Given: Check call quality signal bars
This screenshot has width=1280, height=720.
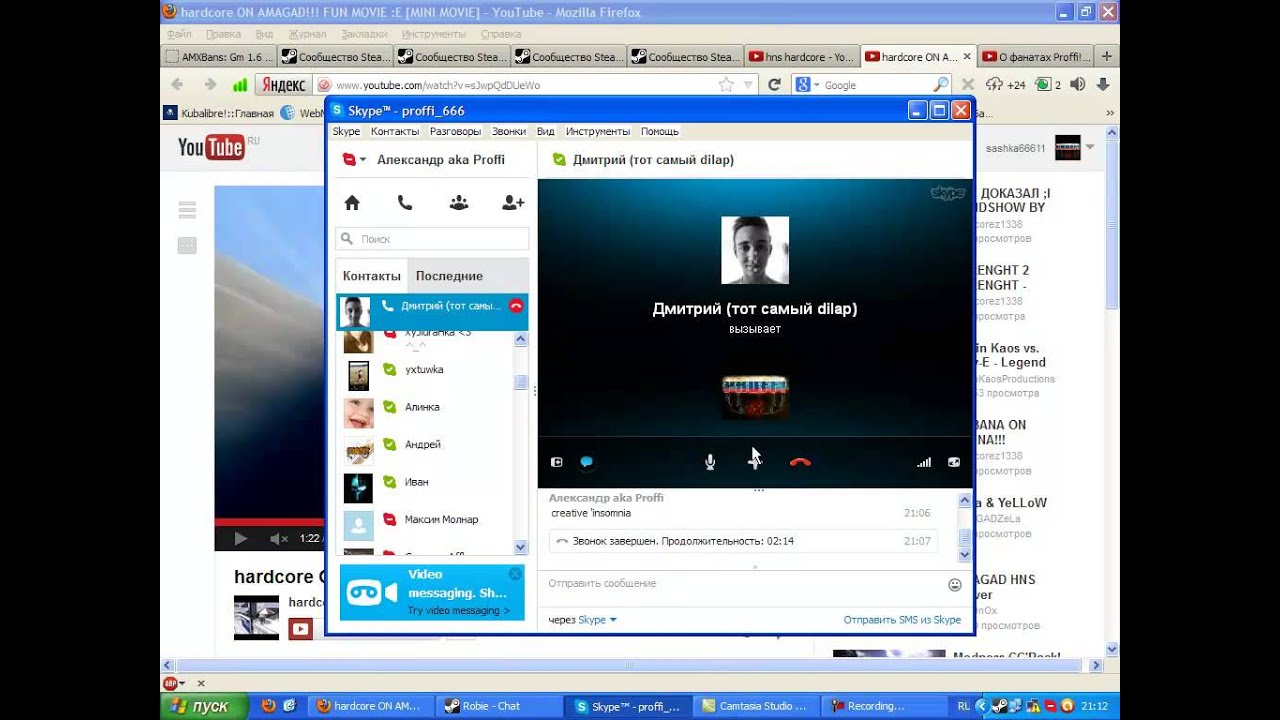Looking at the screenshot, I should [924, 462].
